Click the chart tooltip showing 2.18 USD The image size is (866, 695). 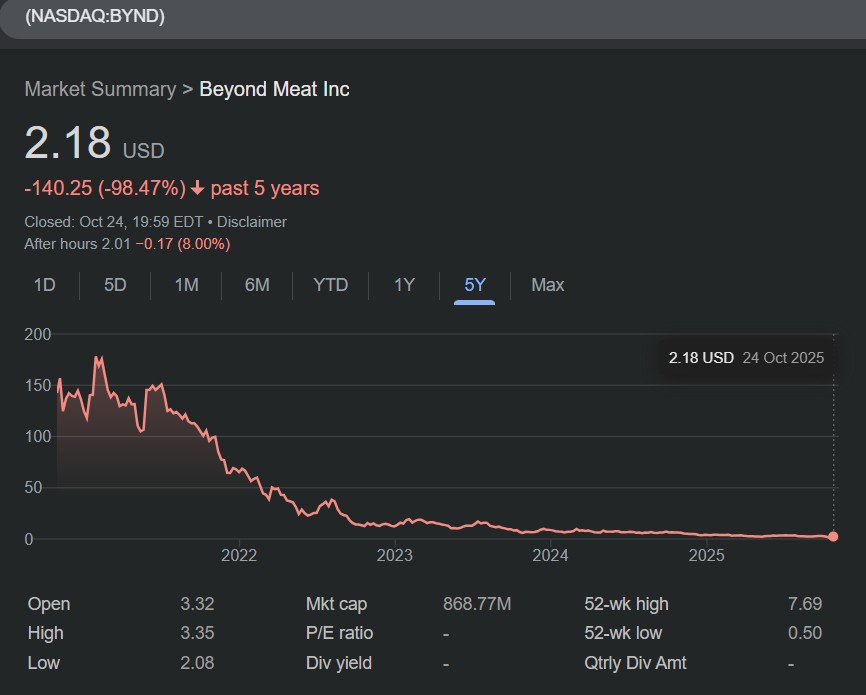point(746,358)
